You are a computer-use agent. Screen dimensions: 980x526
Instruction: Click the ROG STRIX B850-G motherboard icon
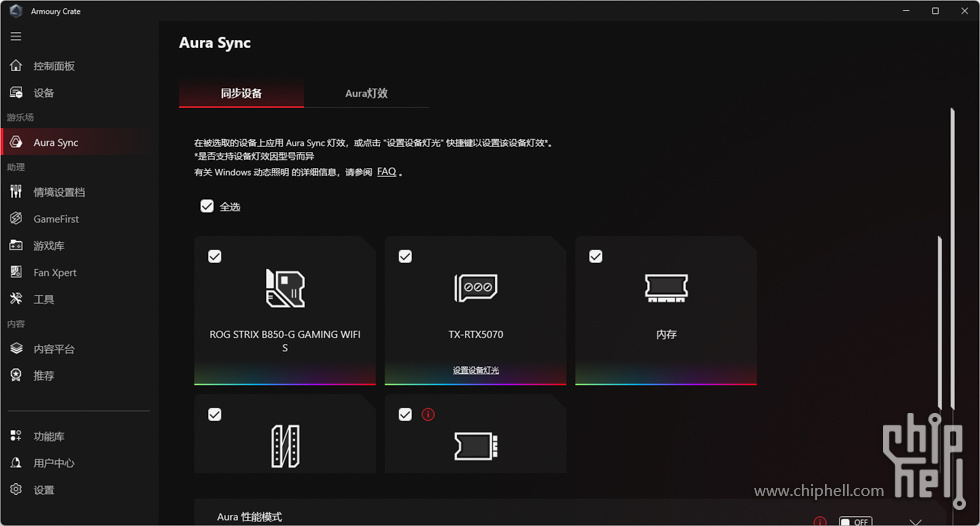285,288
